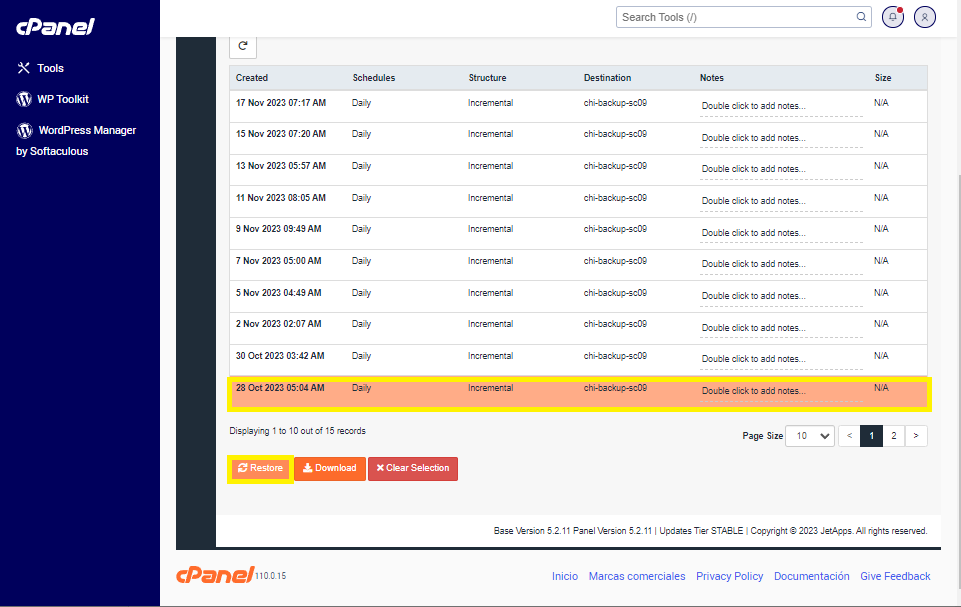961x607 pixels.
Task: Sort by the Created column header
Action: click(252, 78)
